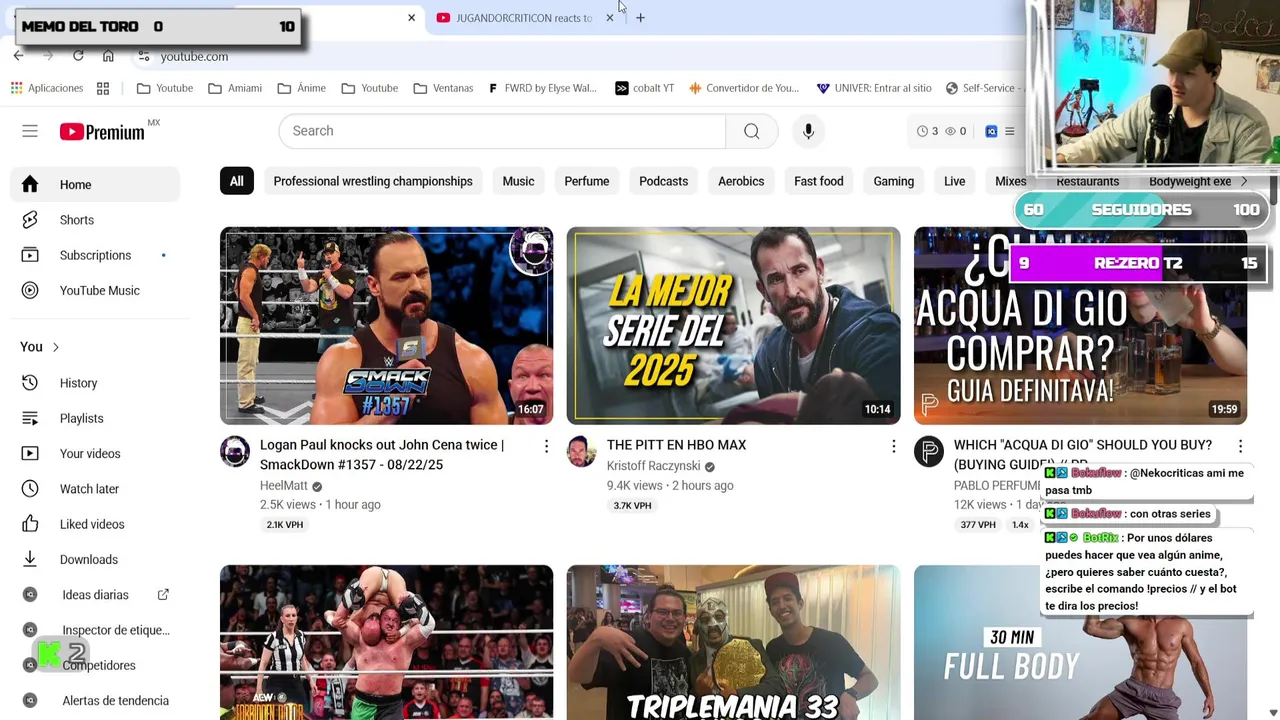
Task: Open the Ventanas bookmarks folder
Action: pos(443,88)
